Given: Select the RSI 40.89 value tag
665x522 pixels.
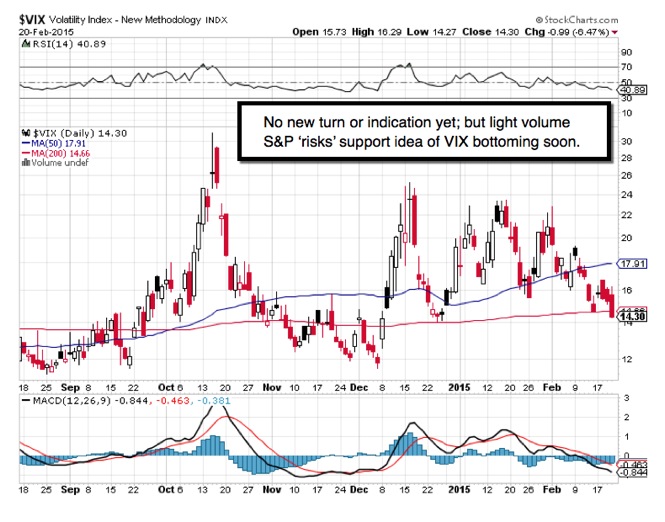Looking at the screenshot, I should pyautogui.click(x=631, y=90).
